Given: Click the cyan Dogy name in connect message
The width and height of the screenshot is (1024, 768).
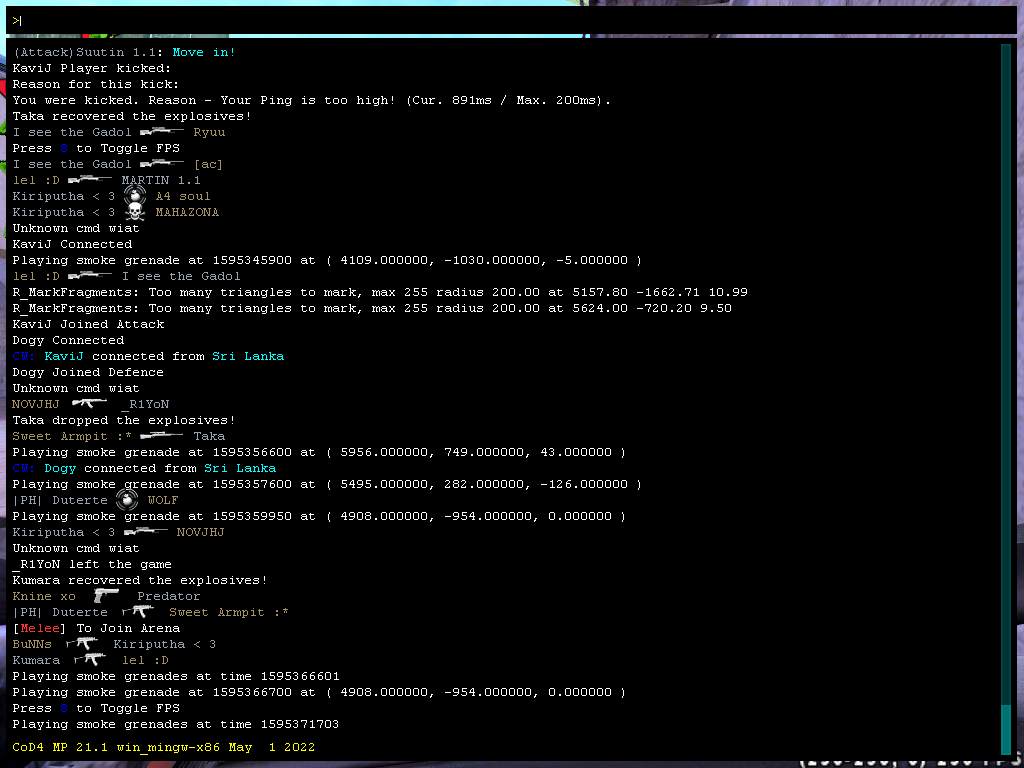Looking at the screenshot, I should click(x=60, y=468).
